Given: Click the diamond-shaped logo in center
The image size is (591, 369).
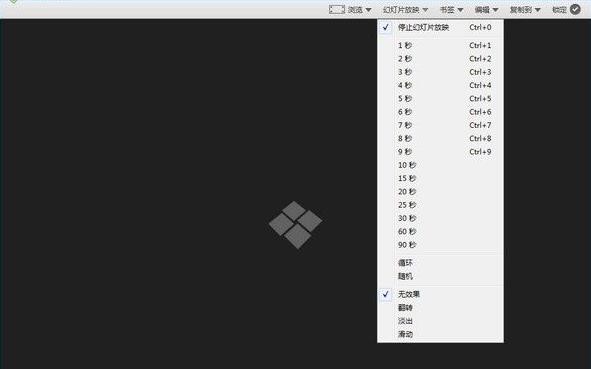Looking at the screenshot, I should pyautogui.click(x=296, y=225).
